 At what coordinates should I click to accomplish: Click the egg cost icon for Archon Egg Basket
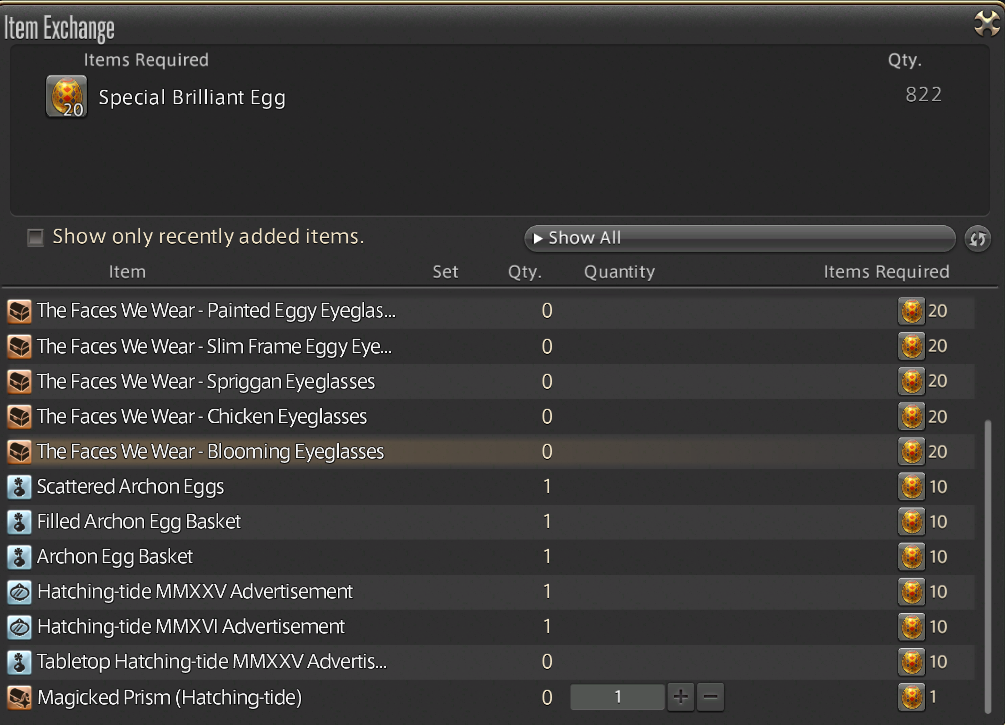coord(911,557)
